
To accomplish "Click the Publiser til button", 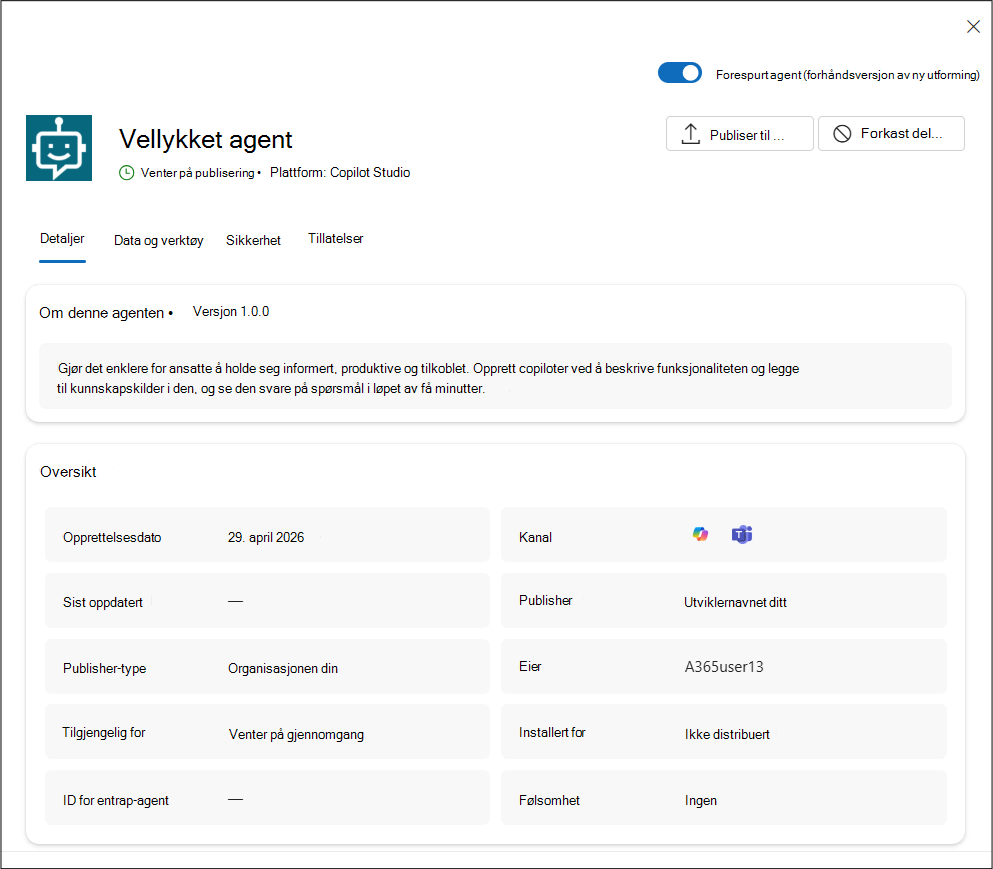I will 740,134.
